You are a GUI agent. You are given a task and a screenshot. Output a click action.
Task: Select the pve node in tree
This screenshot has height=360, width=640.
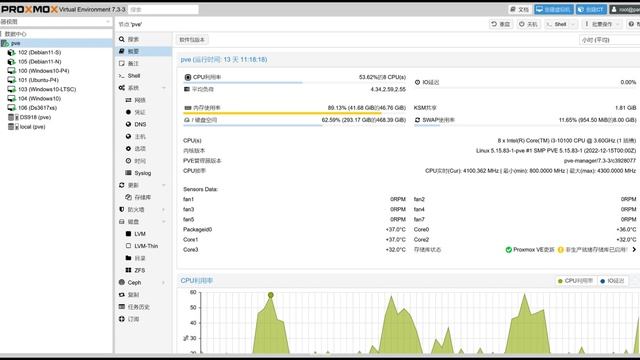pos(56,43)
